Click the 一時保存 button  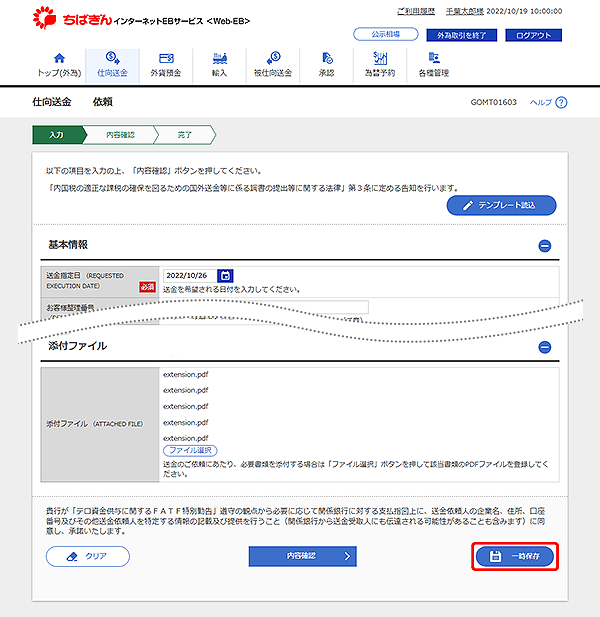515,556
